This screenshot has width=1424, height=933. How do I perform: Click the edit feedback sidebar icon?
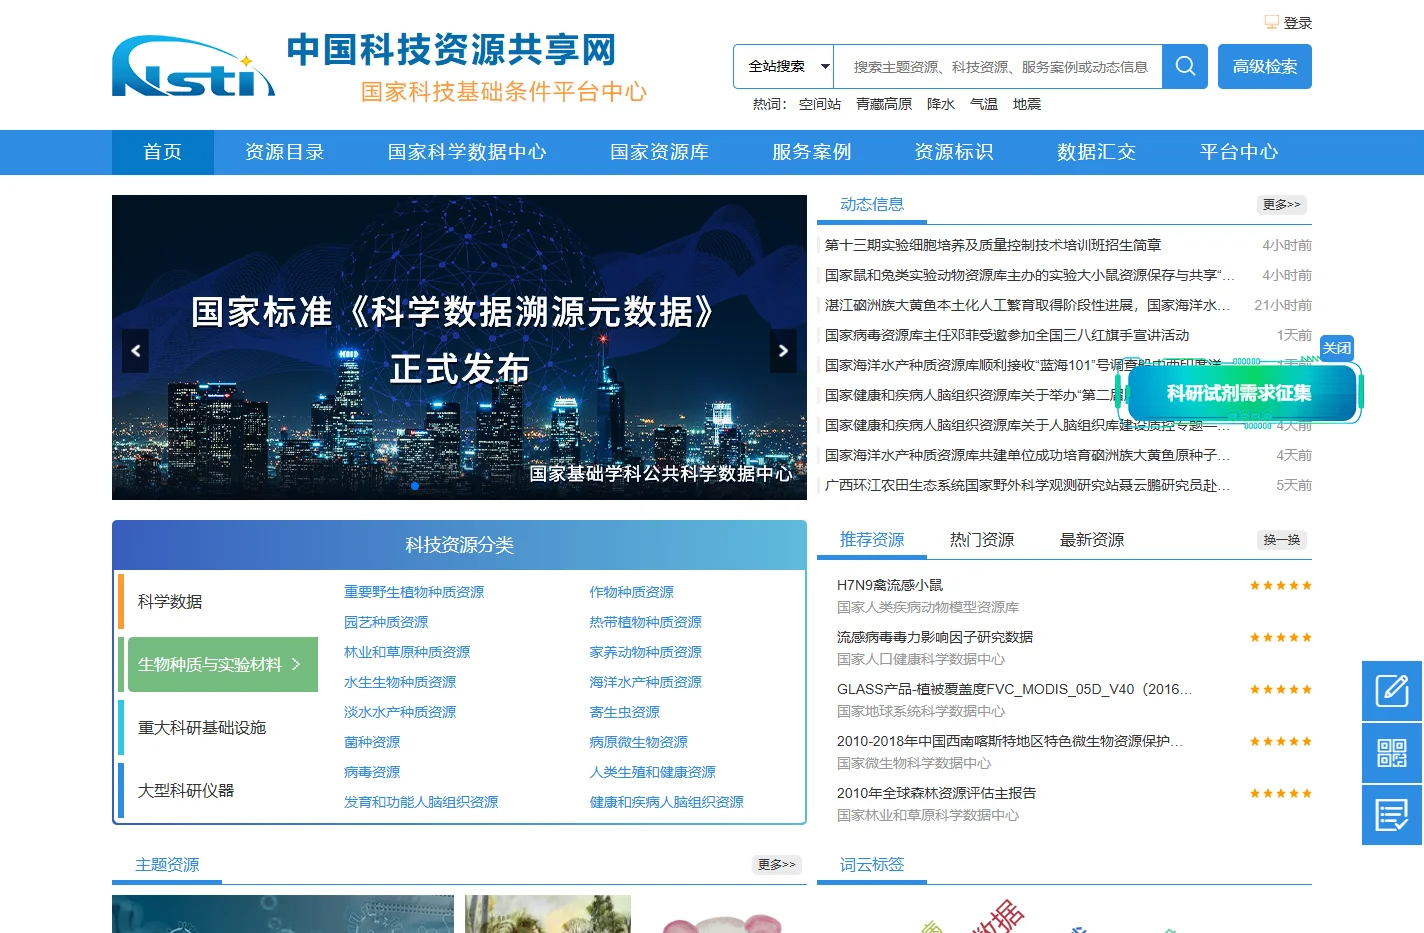coord(1392,691)
